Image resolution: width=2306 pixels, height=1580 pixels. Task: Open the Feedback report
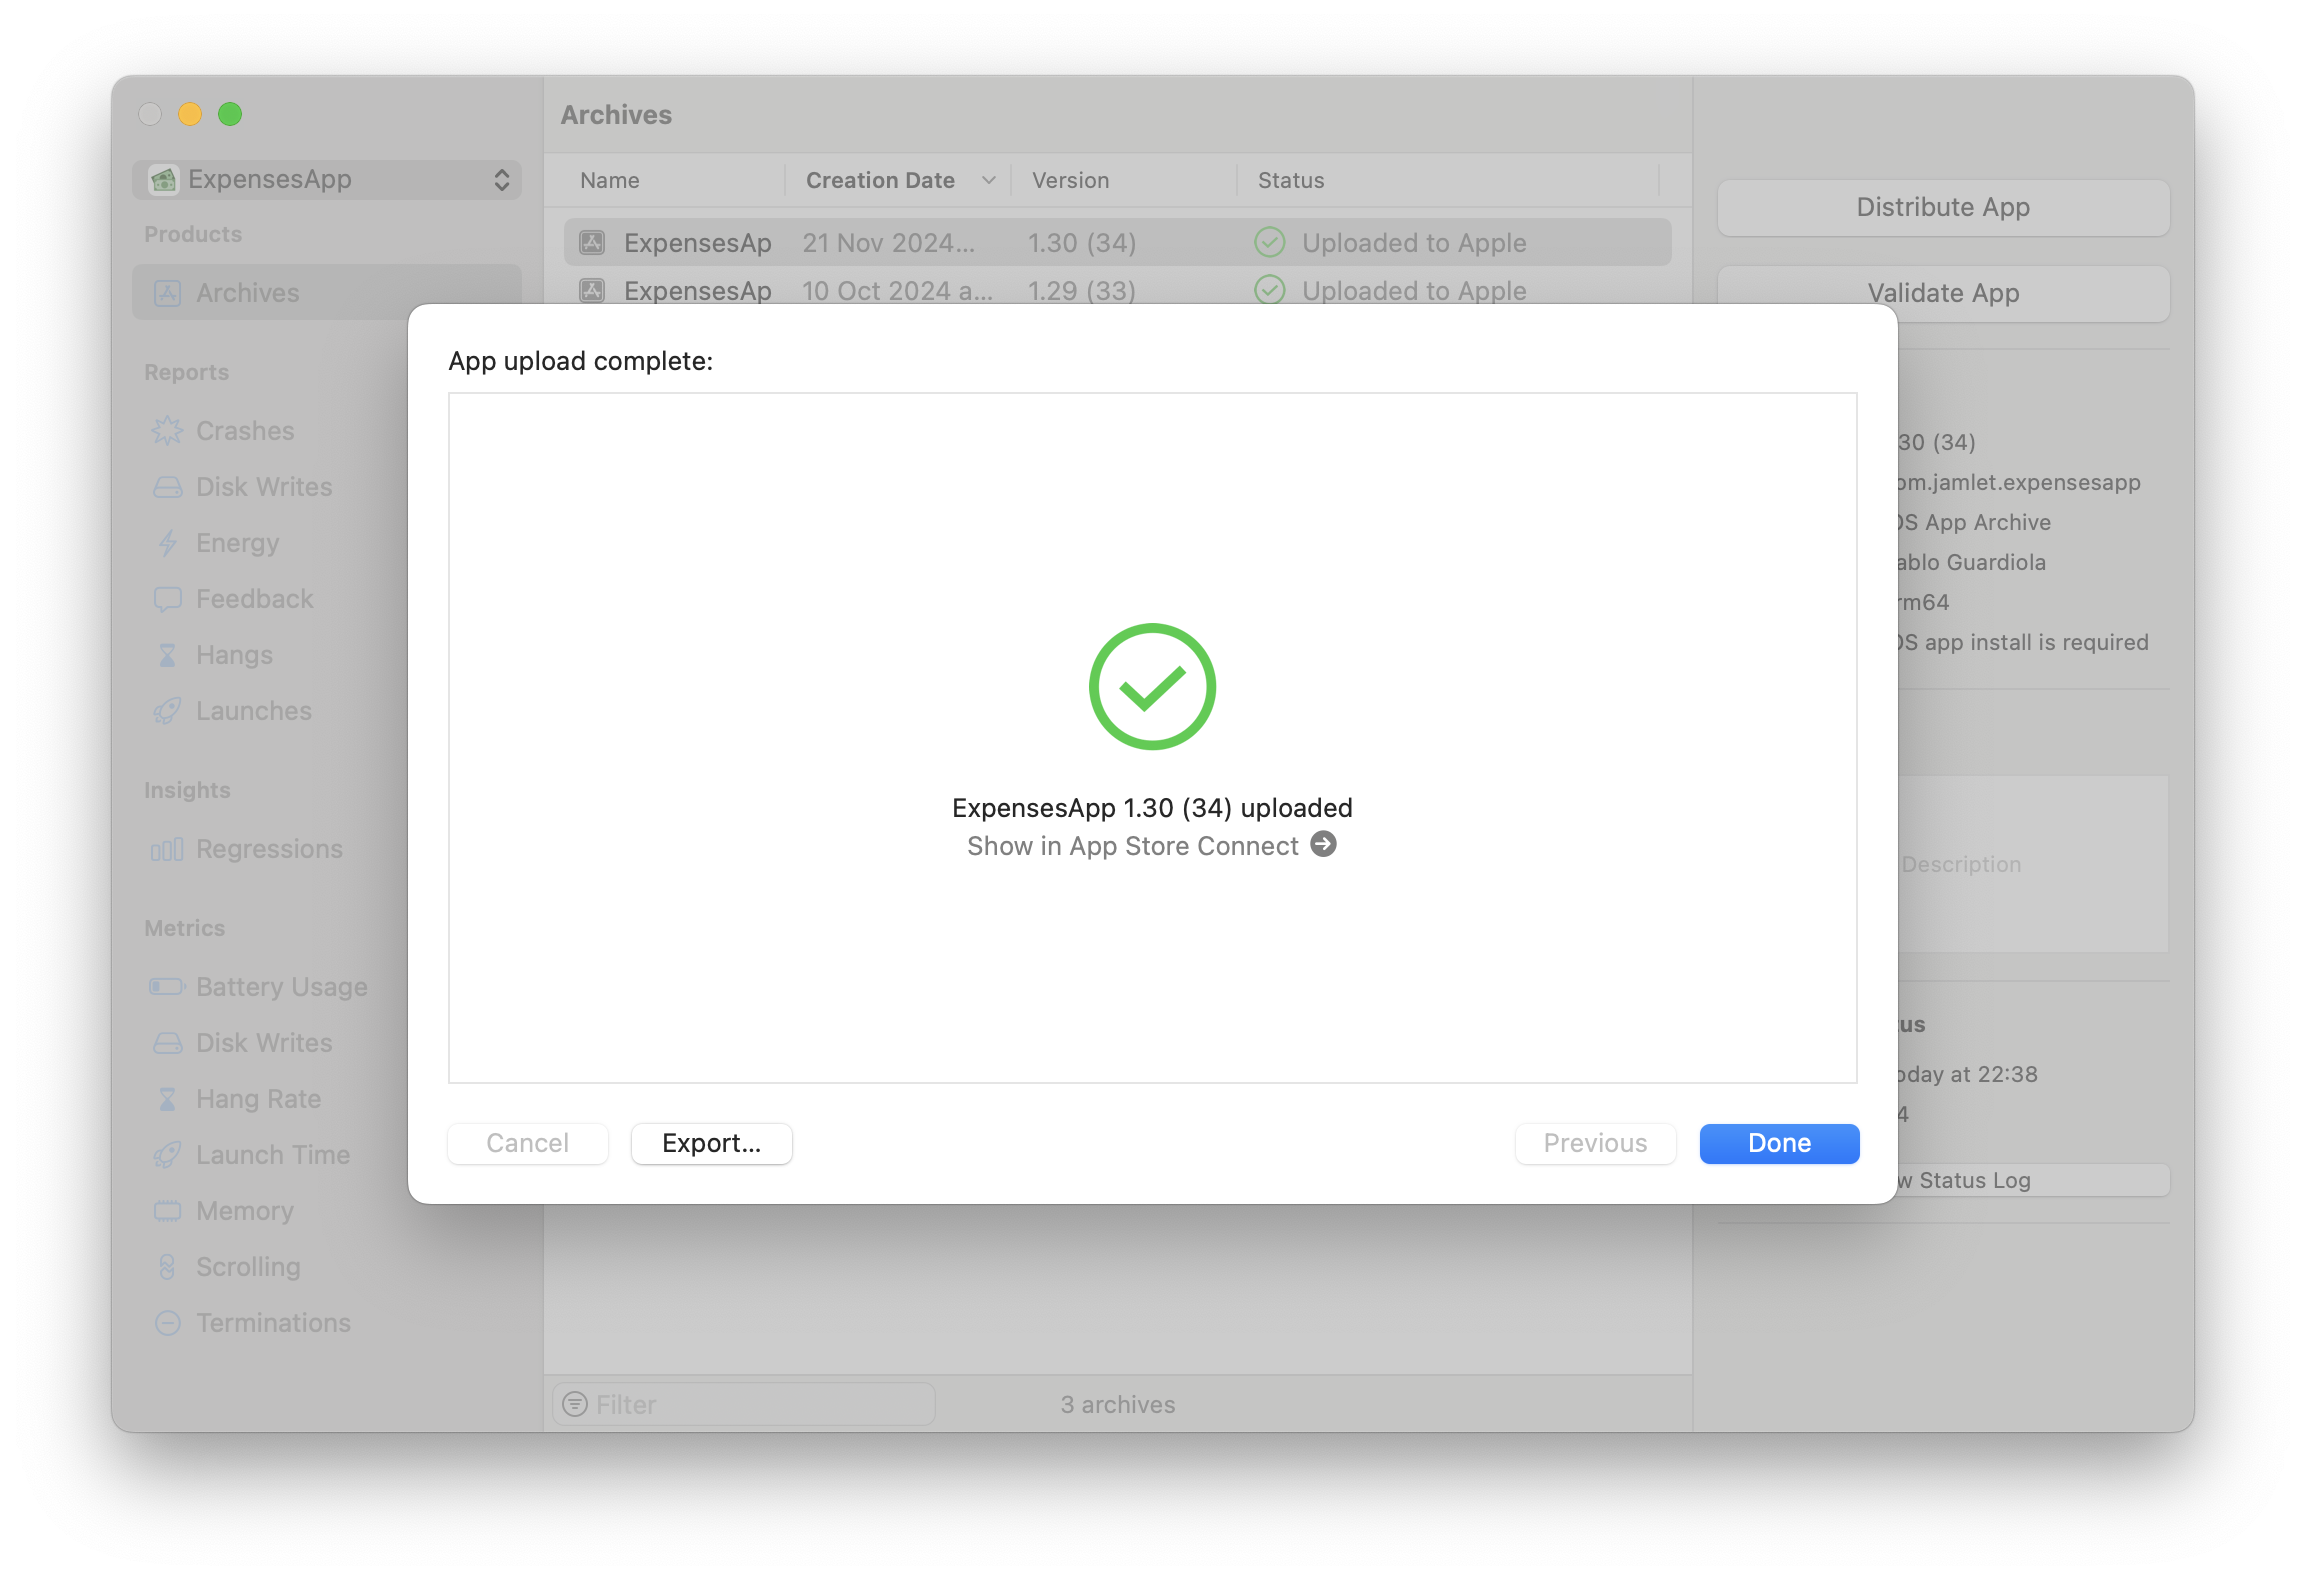click(x=254, y=599)
